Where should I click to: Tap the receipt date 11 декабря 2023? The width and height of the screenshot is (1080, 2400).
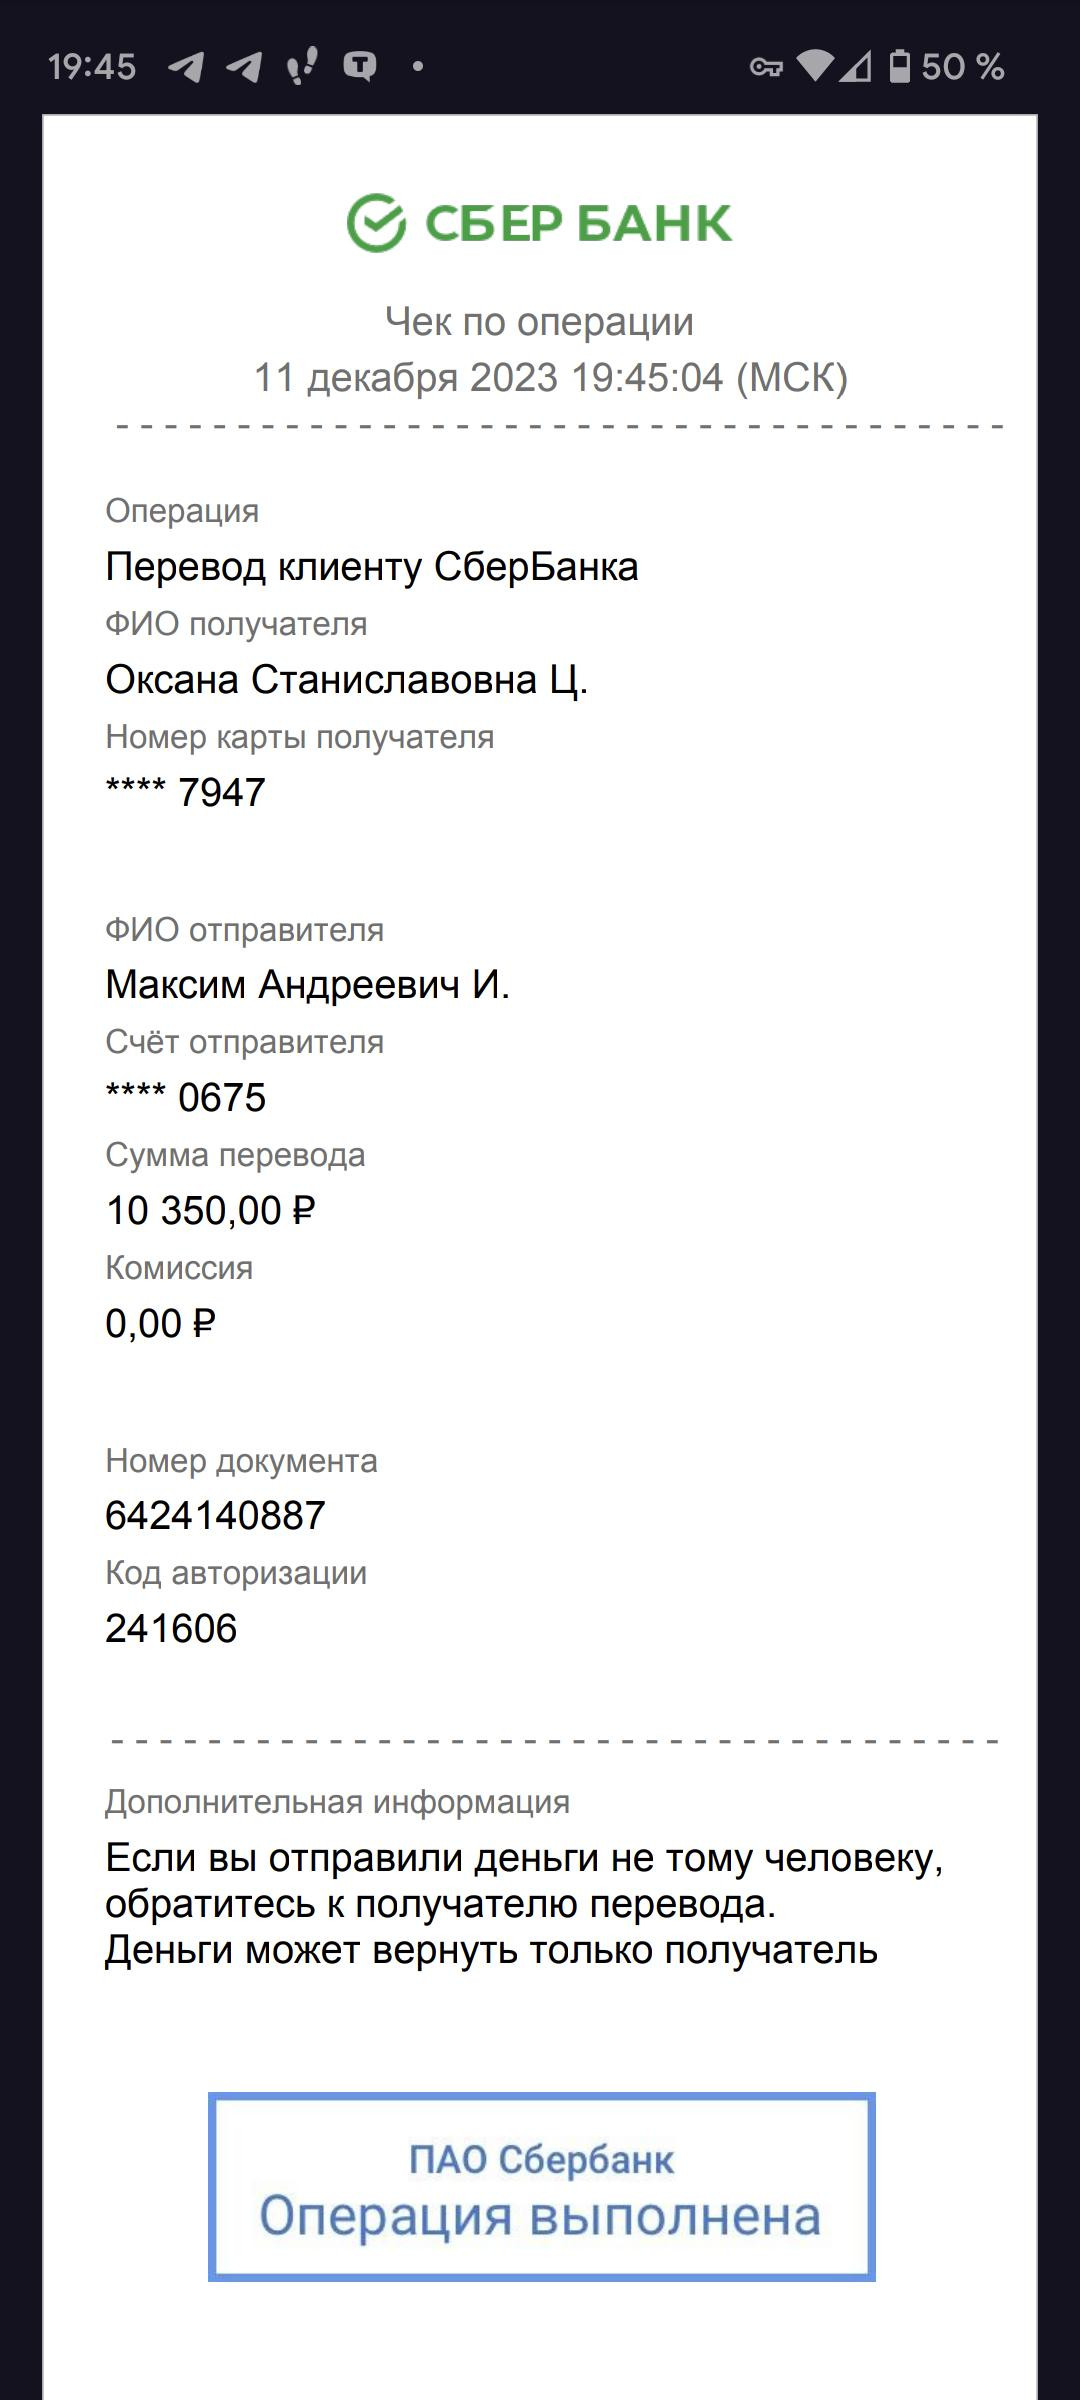[405, 378]
